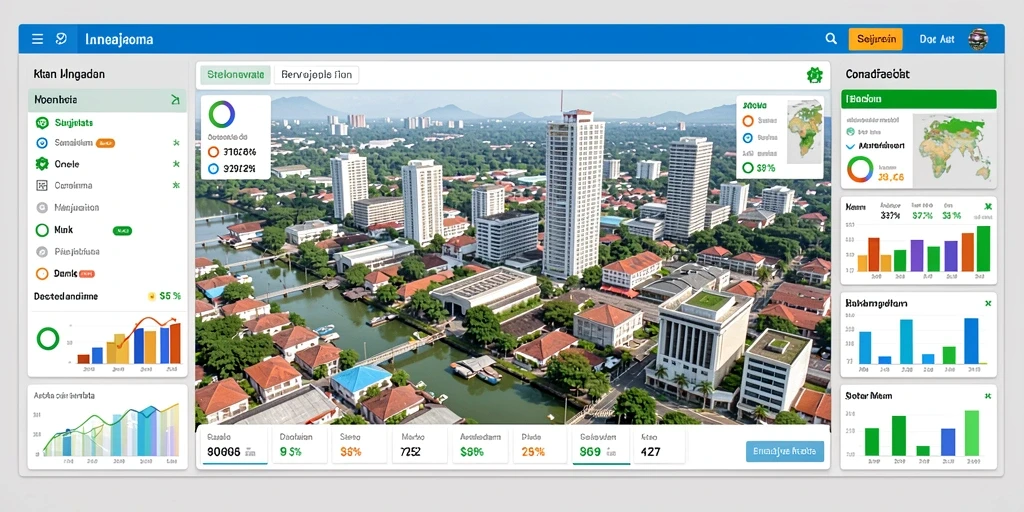This screenshot has height=512, width=1024.
Task: Switch to the Stelonevrate tab
Action: pyautogui.click(x=235, y=74)
